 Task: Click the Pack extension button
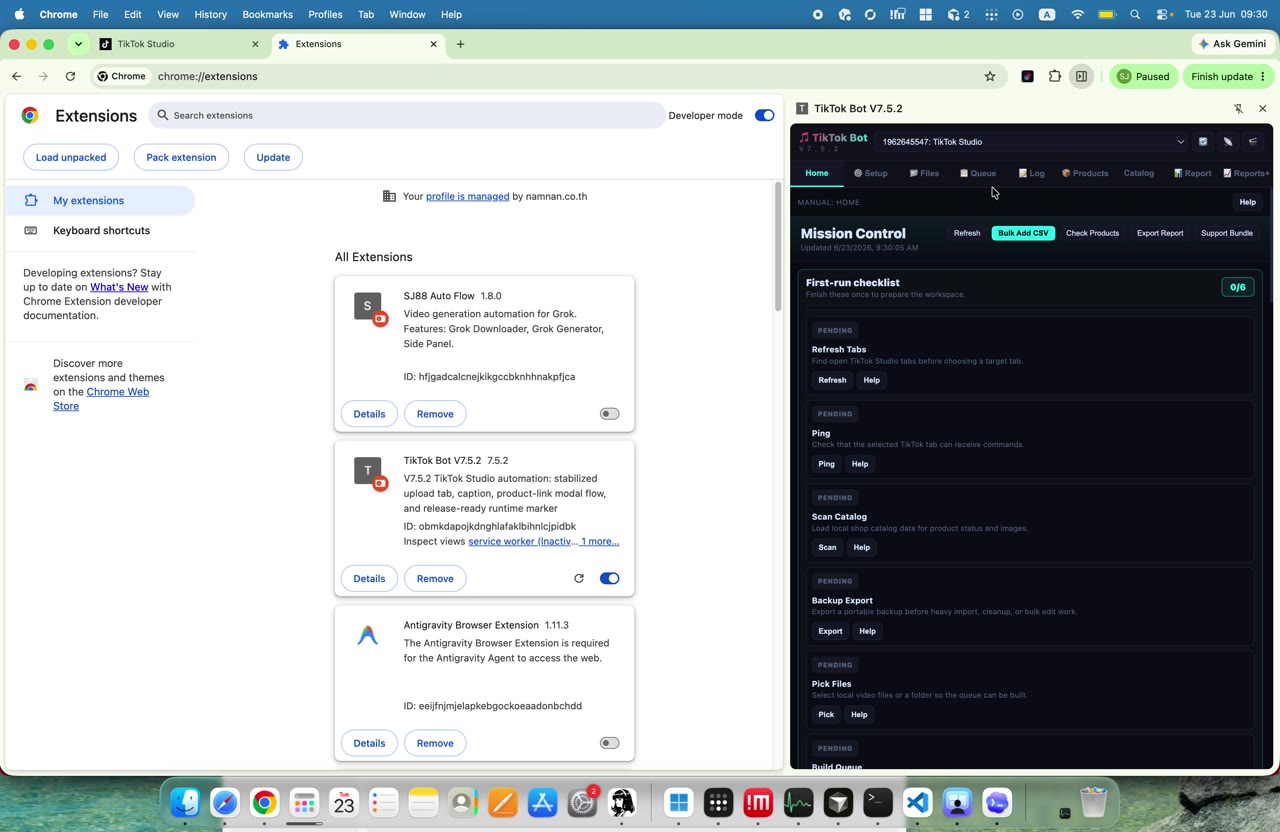coord(181,157)
